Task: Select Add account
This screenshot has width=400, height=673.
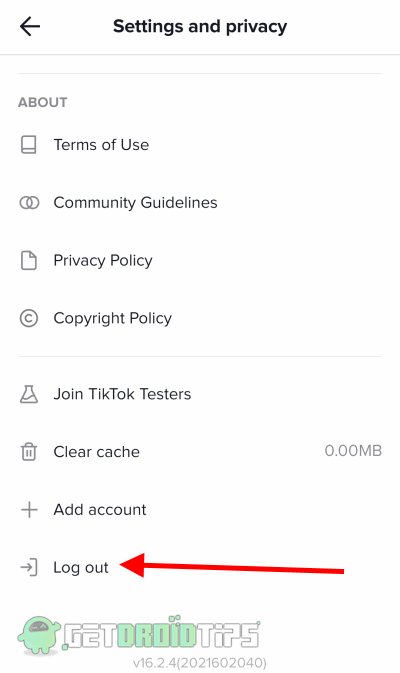Action: [x=200, y=510]
